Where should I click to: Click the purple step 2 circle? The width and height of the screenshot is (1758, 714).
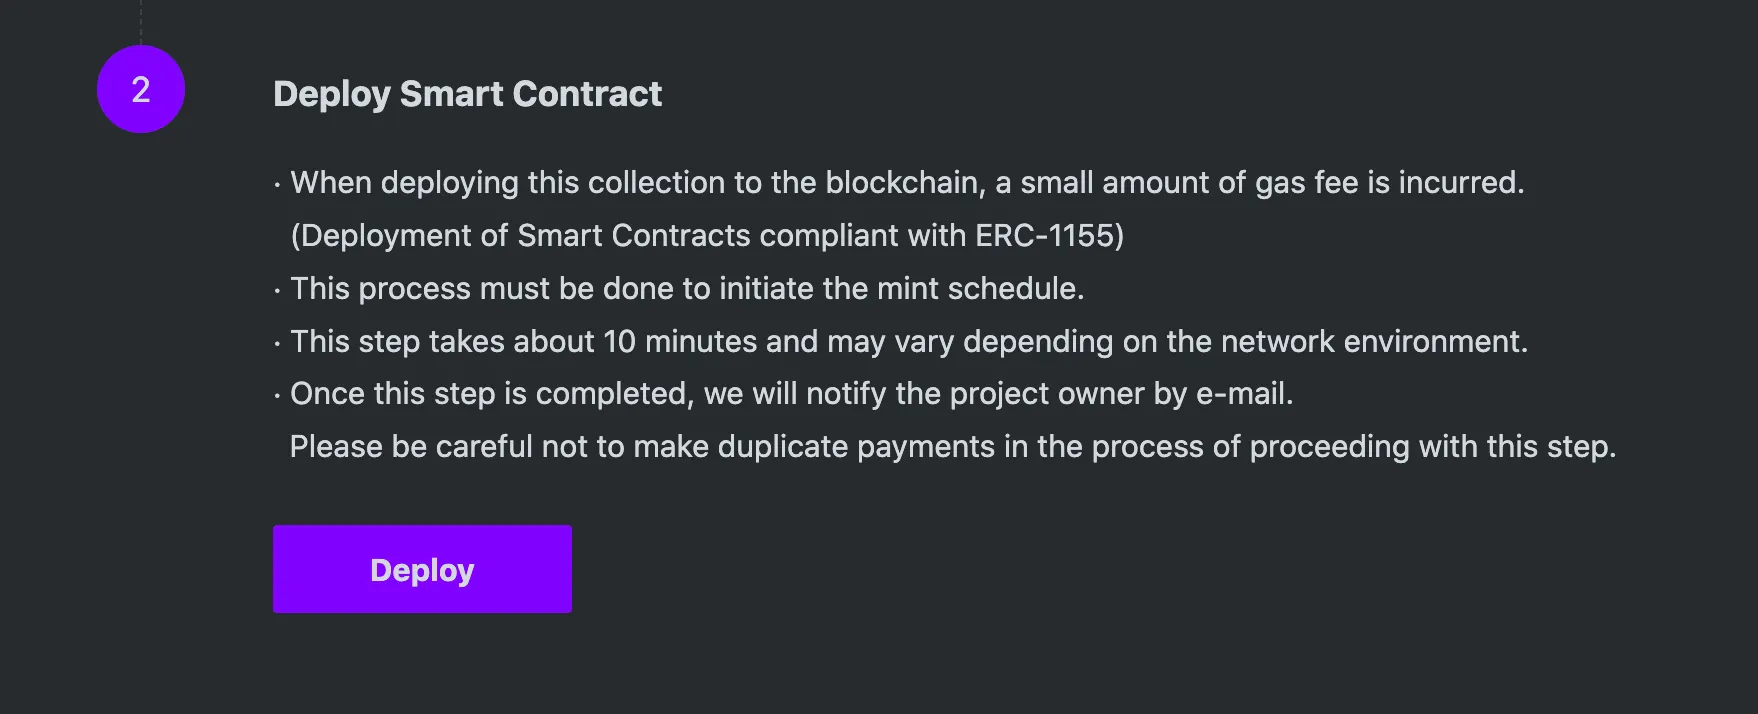tap(141, 89)
